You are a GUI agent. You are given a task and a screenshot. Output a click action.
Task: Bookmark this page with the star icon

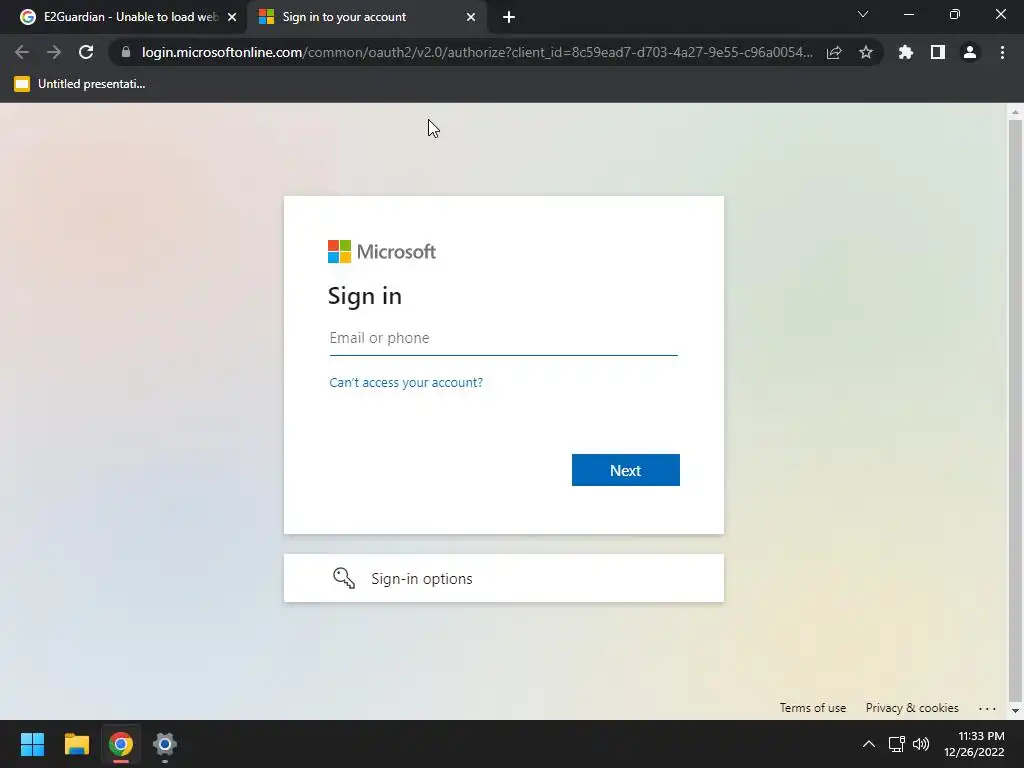pyautogui.click(x=866, y=52)
